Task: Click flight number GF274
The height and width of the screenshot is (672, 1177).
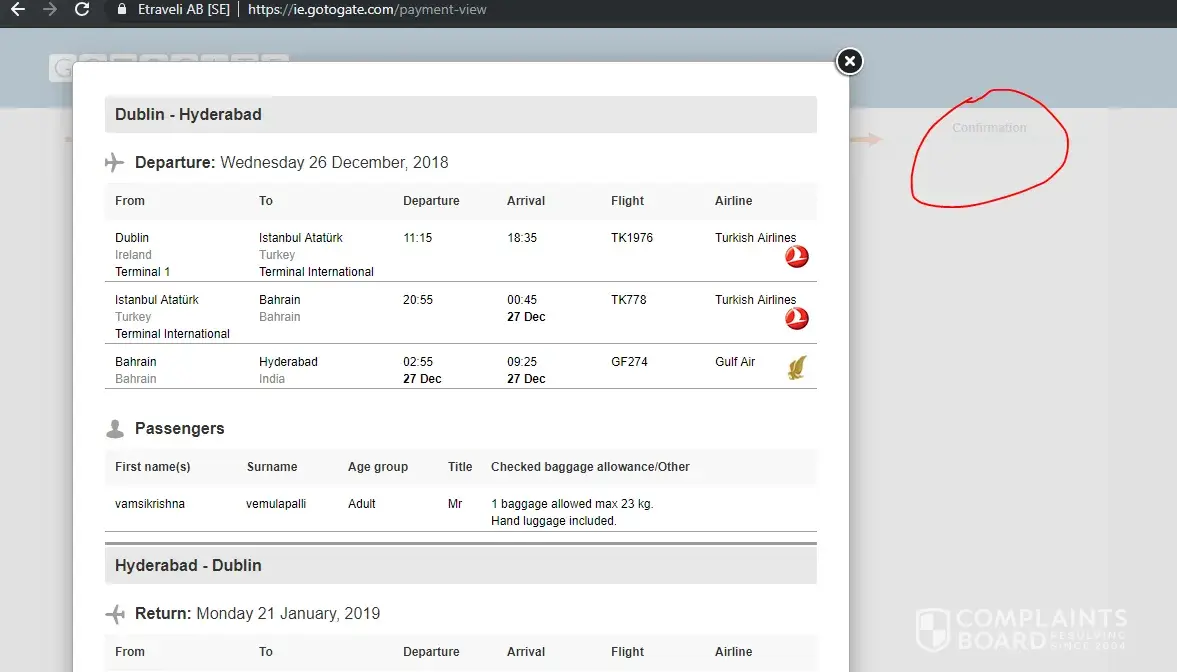Action: tap(629, 362)
